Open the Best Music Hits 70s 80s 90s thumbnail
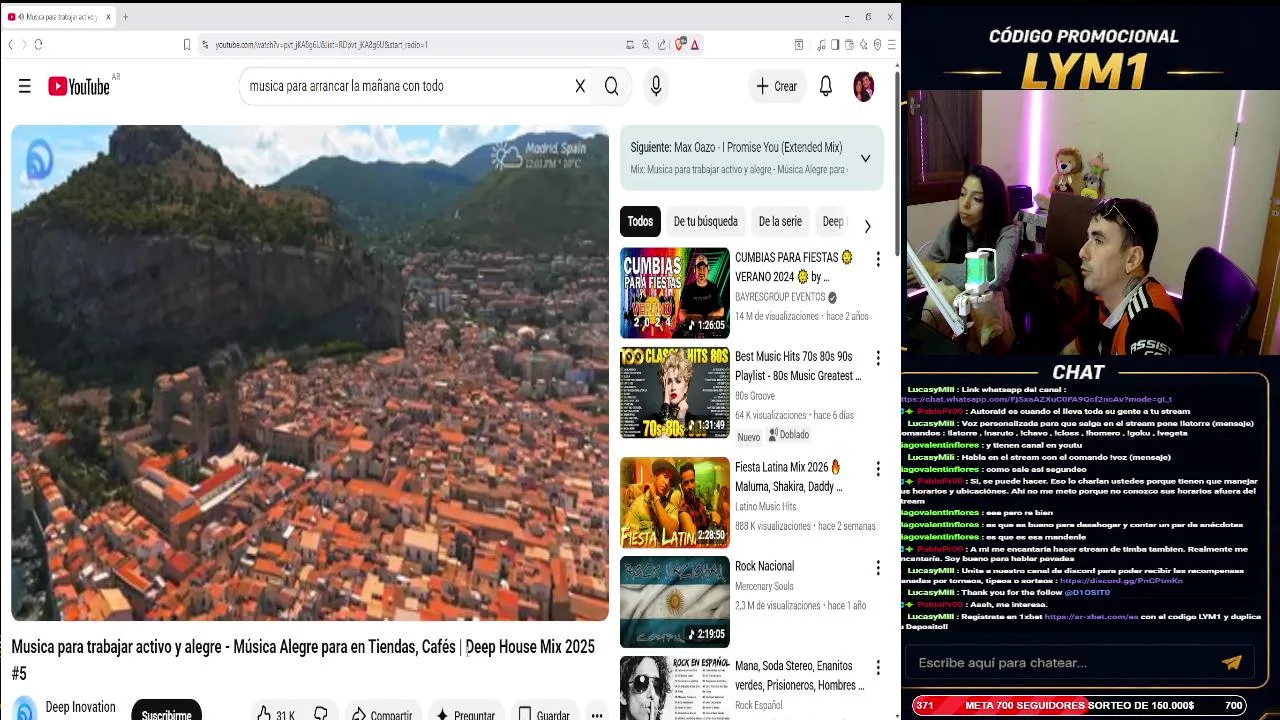Screen dimensions: 1280x720 (x=675, y=393)
